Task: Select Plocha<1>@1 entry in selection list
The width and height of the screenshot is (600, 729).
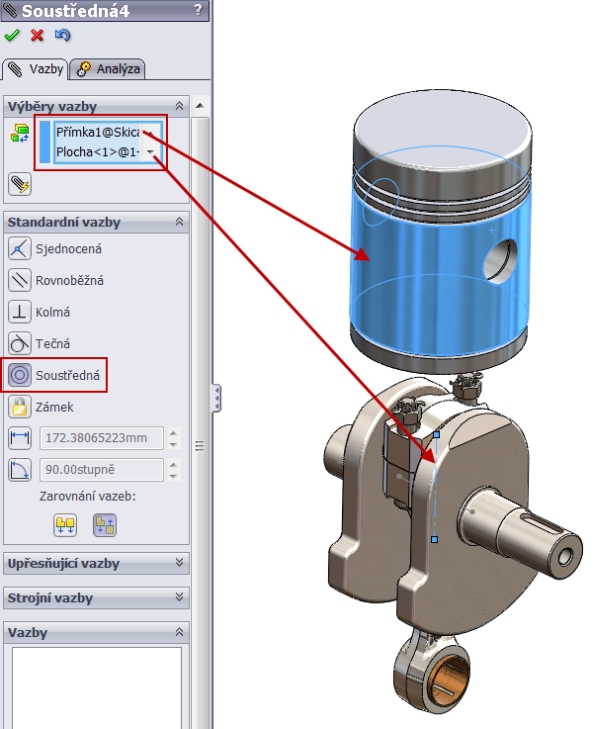Action: 98,152
